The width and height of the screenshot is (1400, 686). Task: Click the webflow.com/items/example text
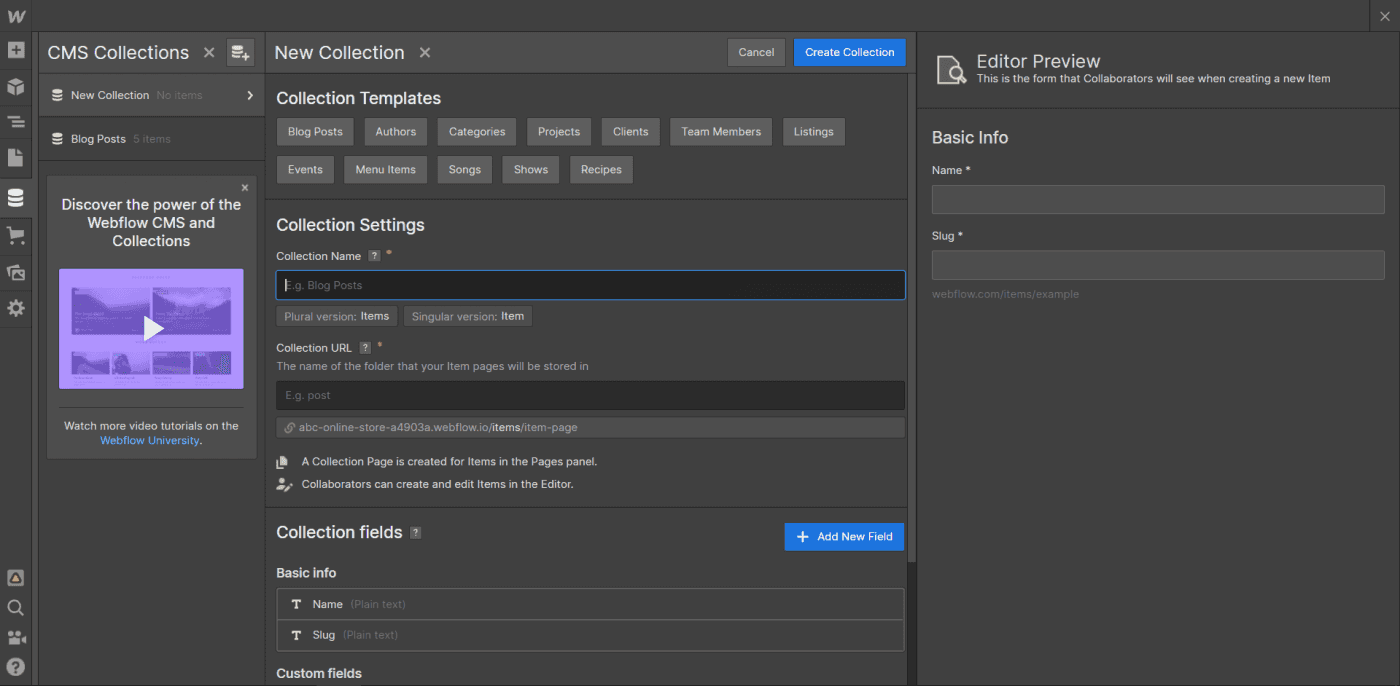click(1005, 294)
